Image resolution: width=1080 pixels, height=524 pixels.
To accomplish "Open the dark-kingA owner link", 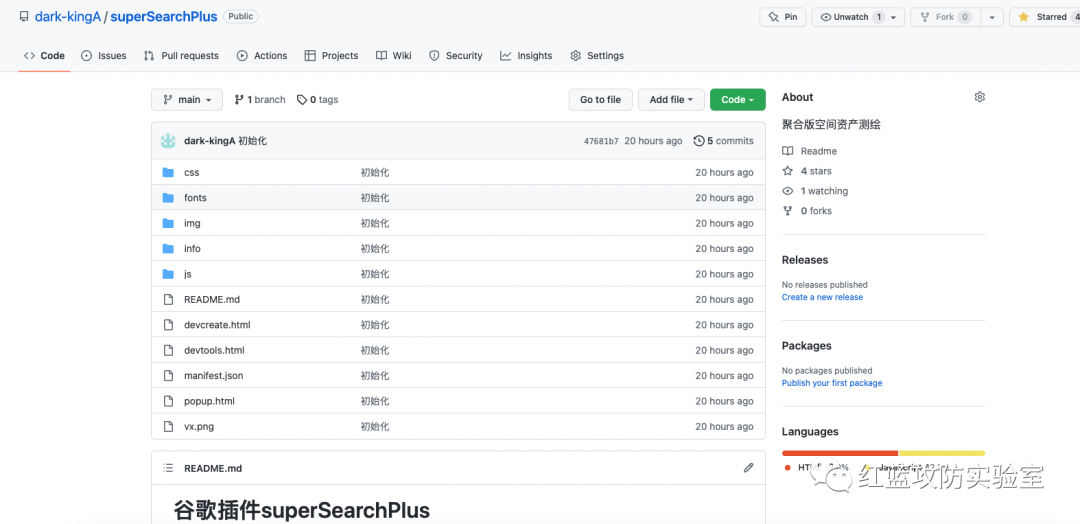I will coord(68,17).
